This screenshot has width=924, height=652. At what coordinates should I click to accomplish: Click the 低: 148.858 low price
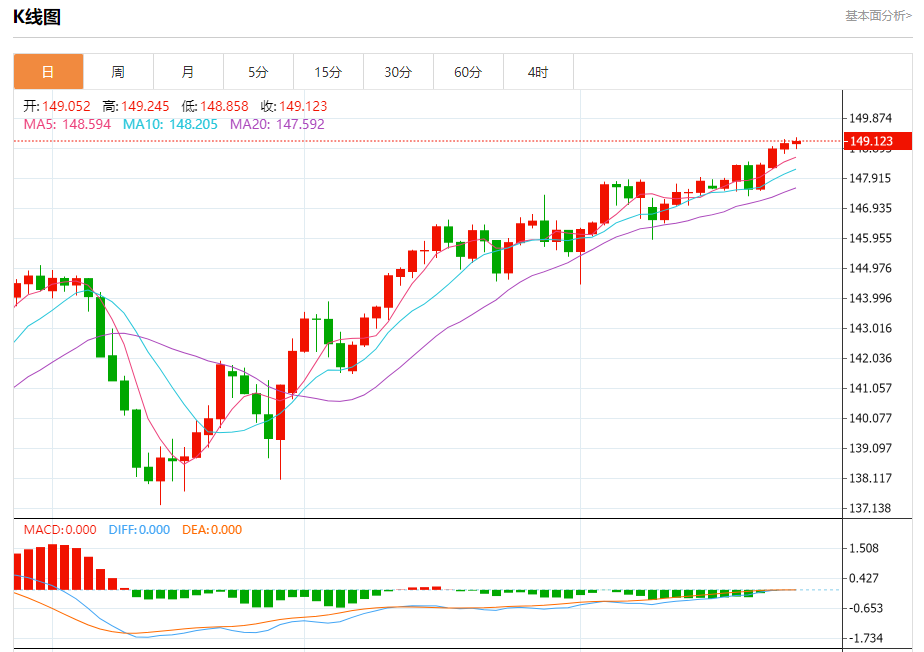(214, 106)
